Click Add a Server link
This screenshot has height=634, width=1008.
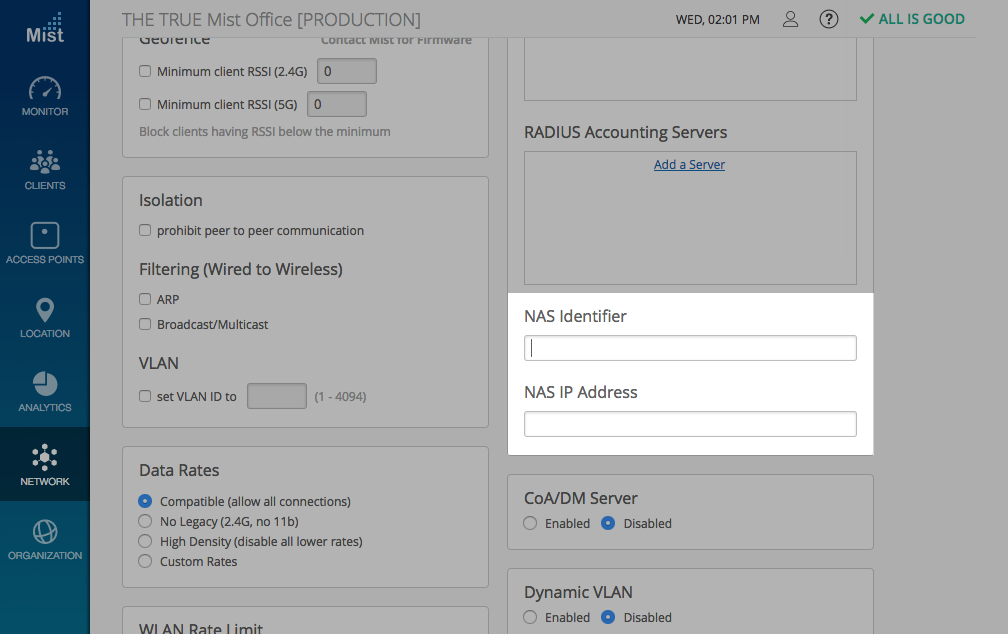click(x=689, y=165)
